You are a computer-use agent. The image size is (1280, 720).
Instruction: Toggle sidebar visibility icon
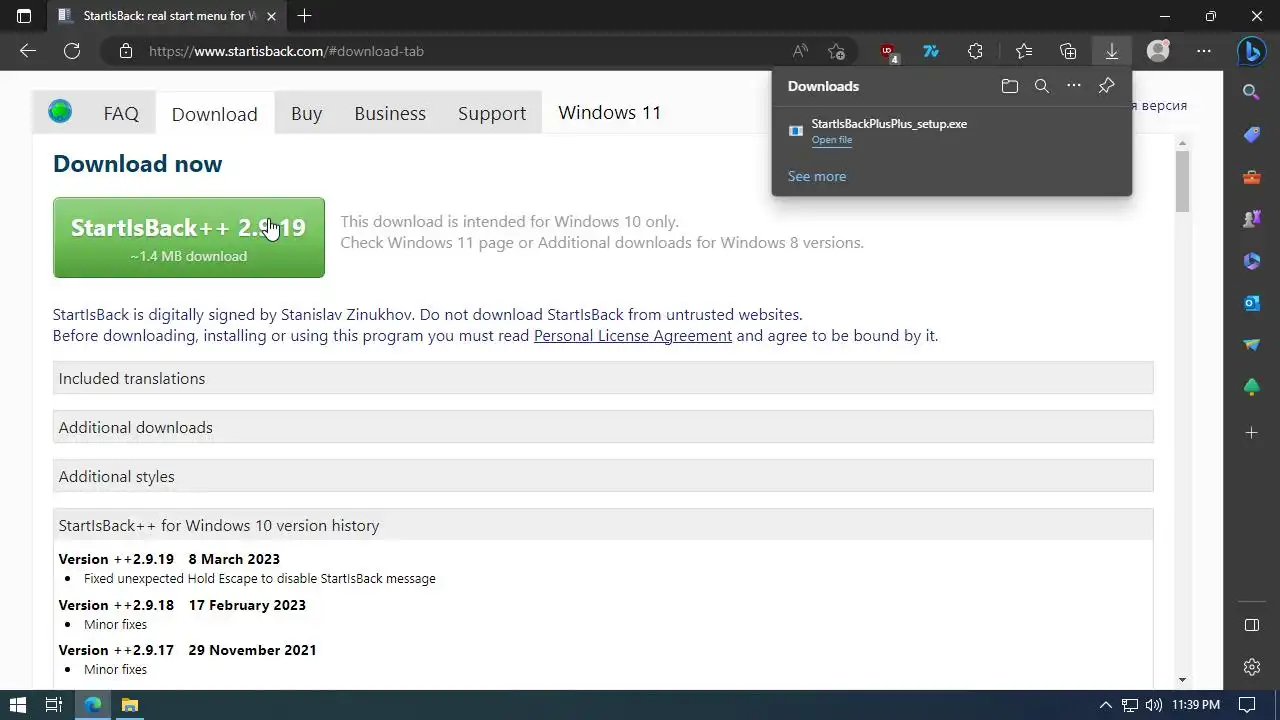coord(1251,625)
